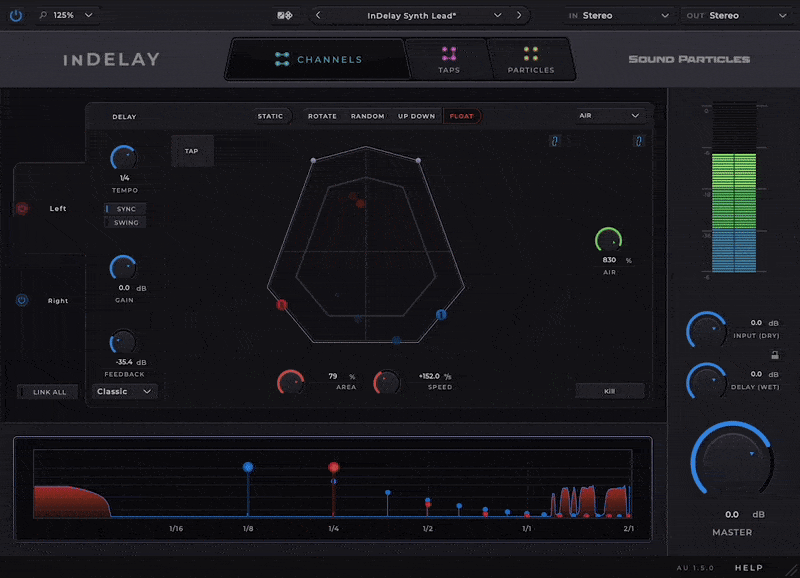This screenshot has height=578, width=800.
Task: Go to the previous preset arrow
Action: coord(318,15)
